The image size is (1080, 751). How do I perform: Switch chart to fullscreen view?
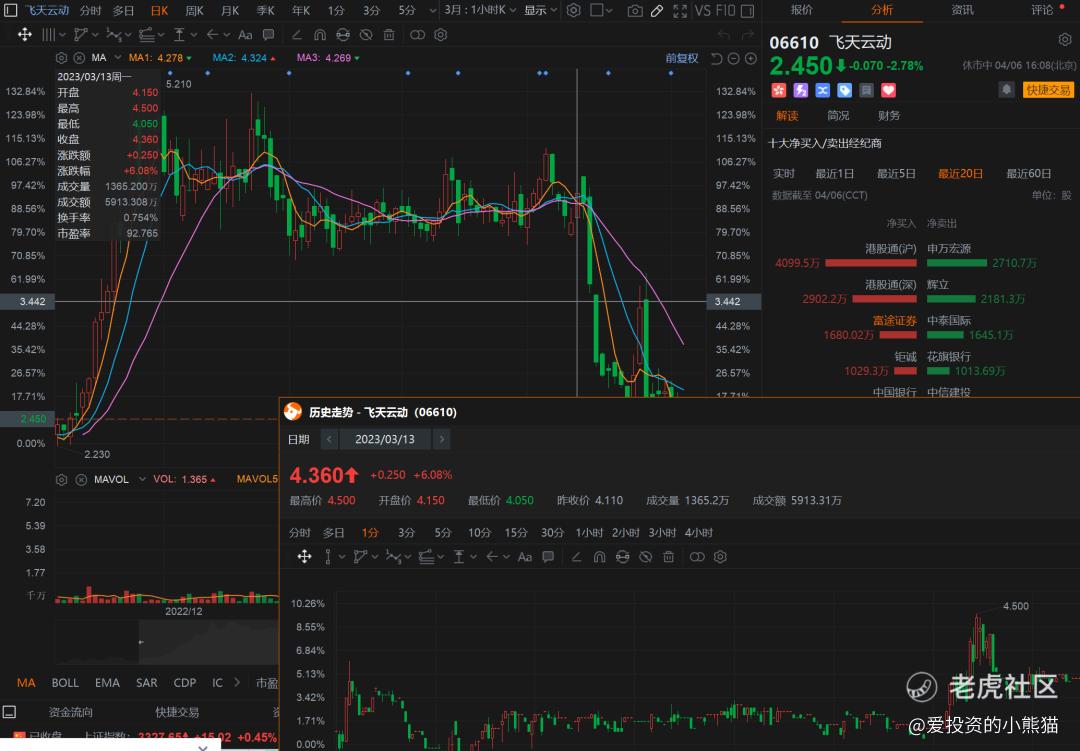click(680, 10)
